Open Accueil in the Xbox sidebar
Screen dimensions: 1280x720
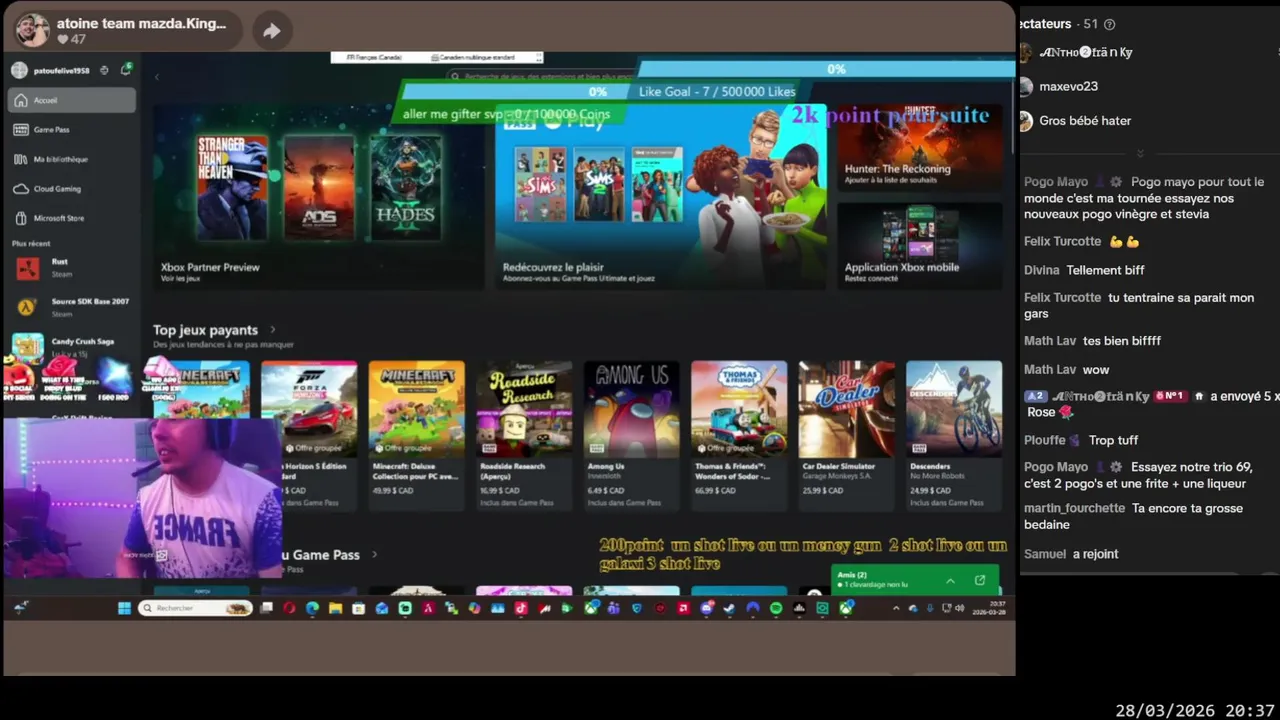(72, 100)
